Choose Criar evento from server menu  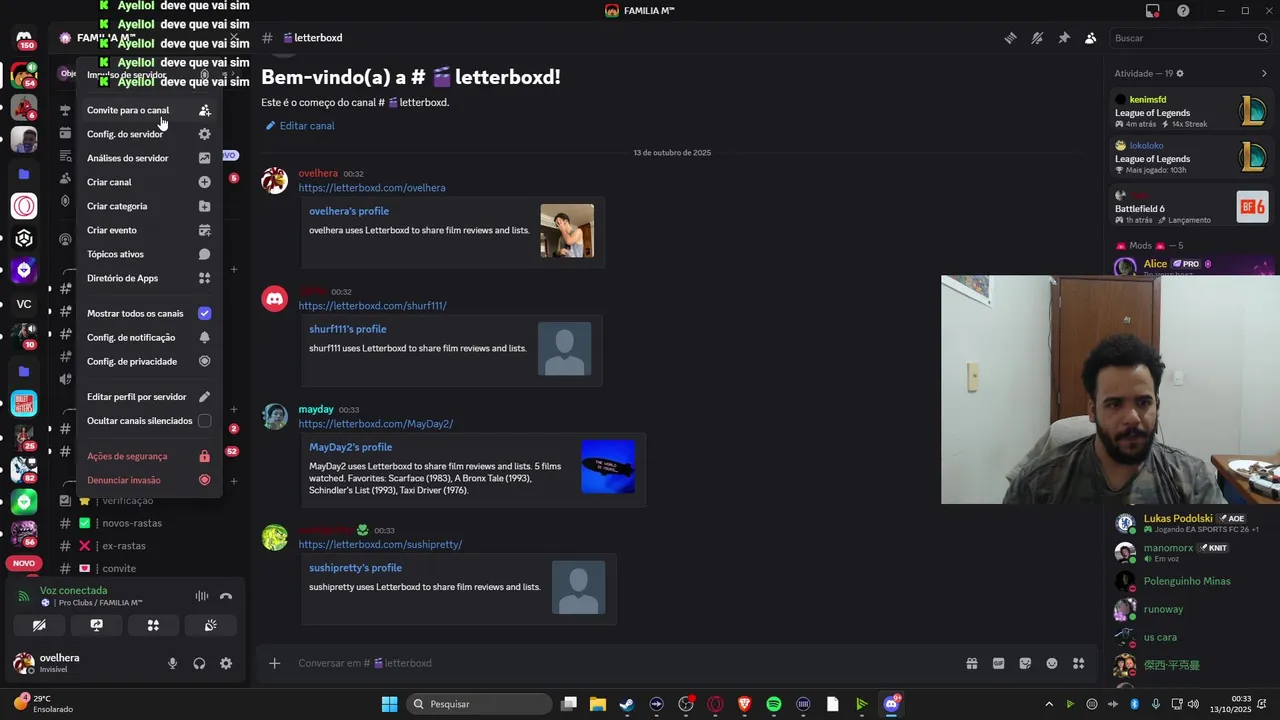(x=148, y=230)
